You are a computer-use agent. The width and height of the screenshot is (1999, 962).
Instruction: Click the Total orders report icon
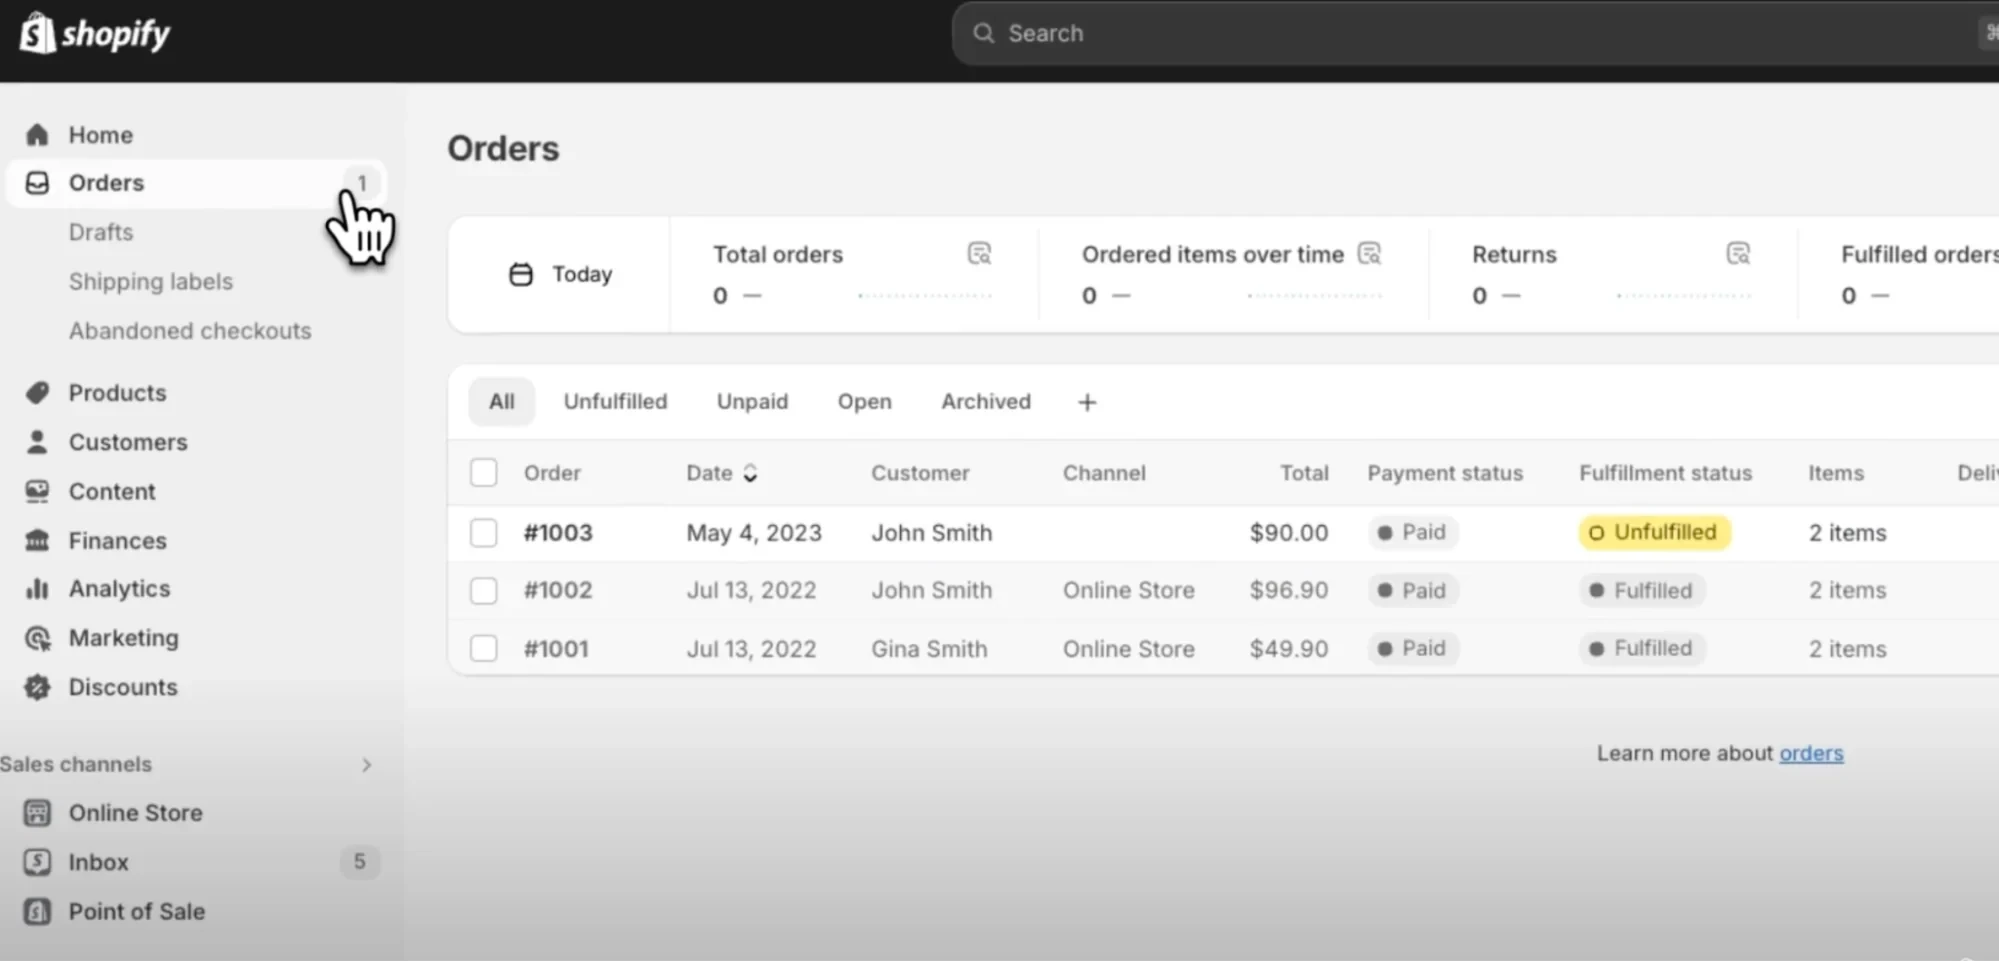click(x=979, y=254)
